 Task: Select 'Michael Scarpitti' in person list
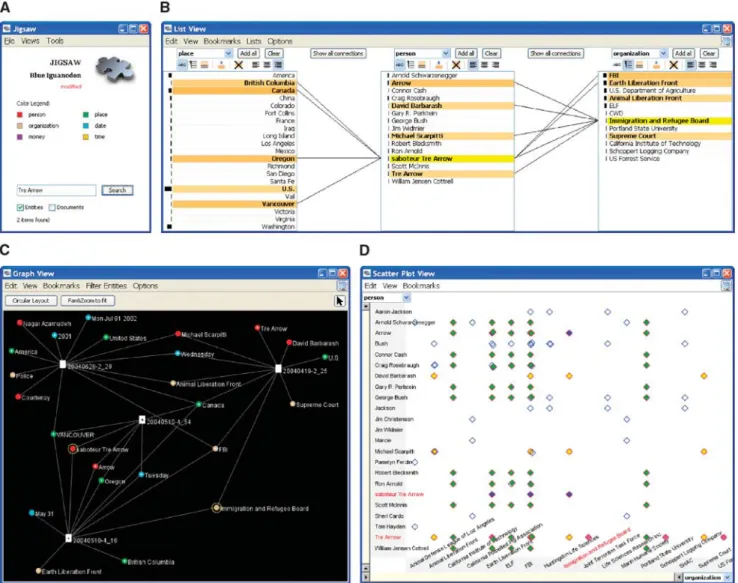pos(450,136)
